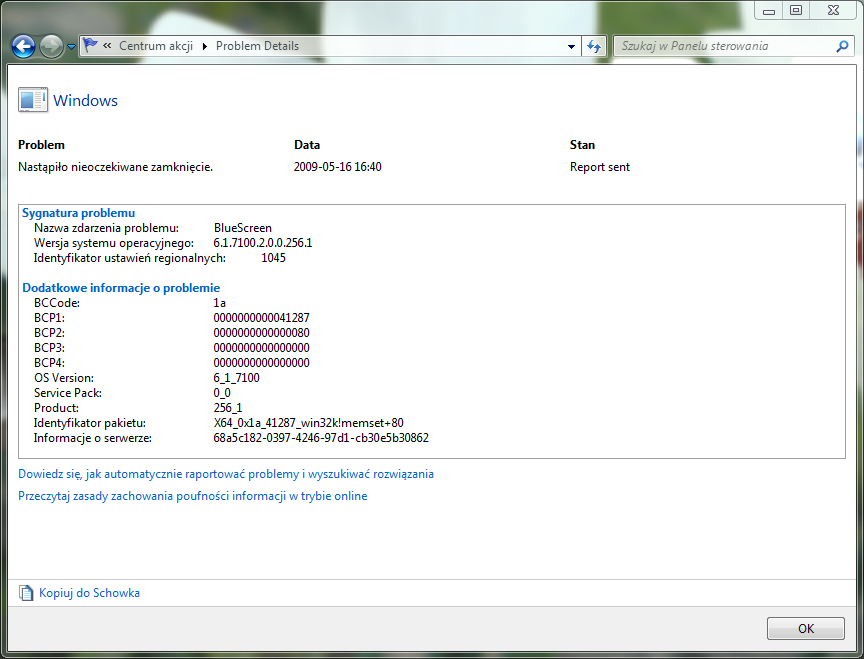Screen dimensions: 864x659
Task: Open link about automatic problem reporting
Action: click(x=226, y=474)
